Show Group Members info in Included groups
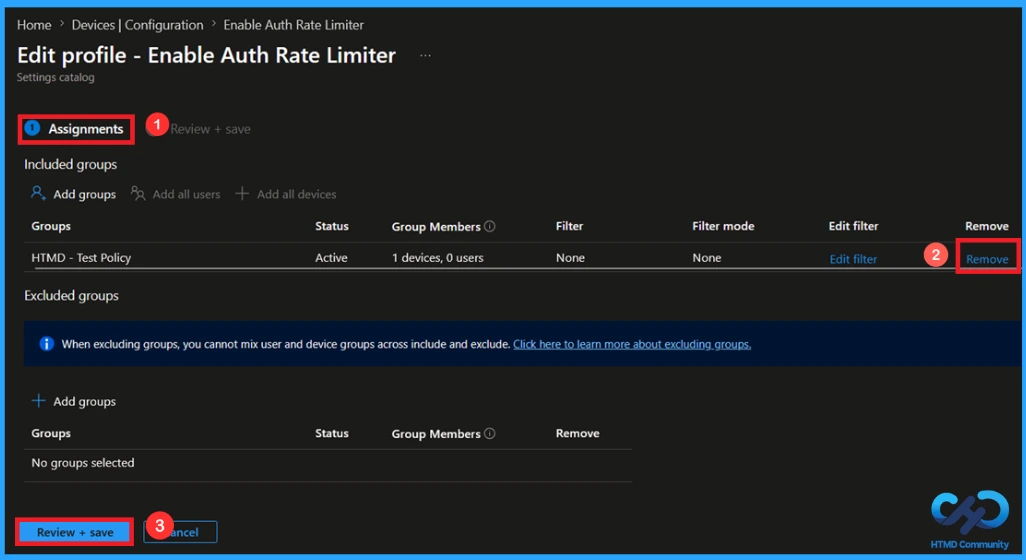Screen dimensions: 1026x560 (x=489, y=226)
